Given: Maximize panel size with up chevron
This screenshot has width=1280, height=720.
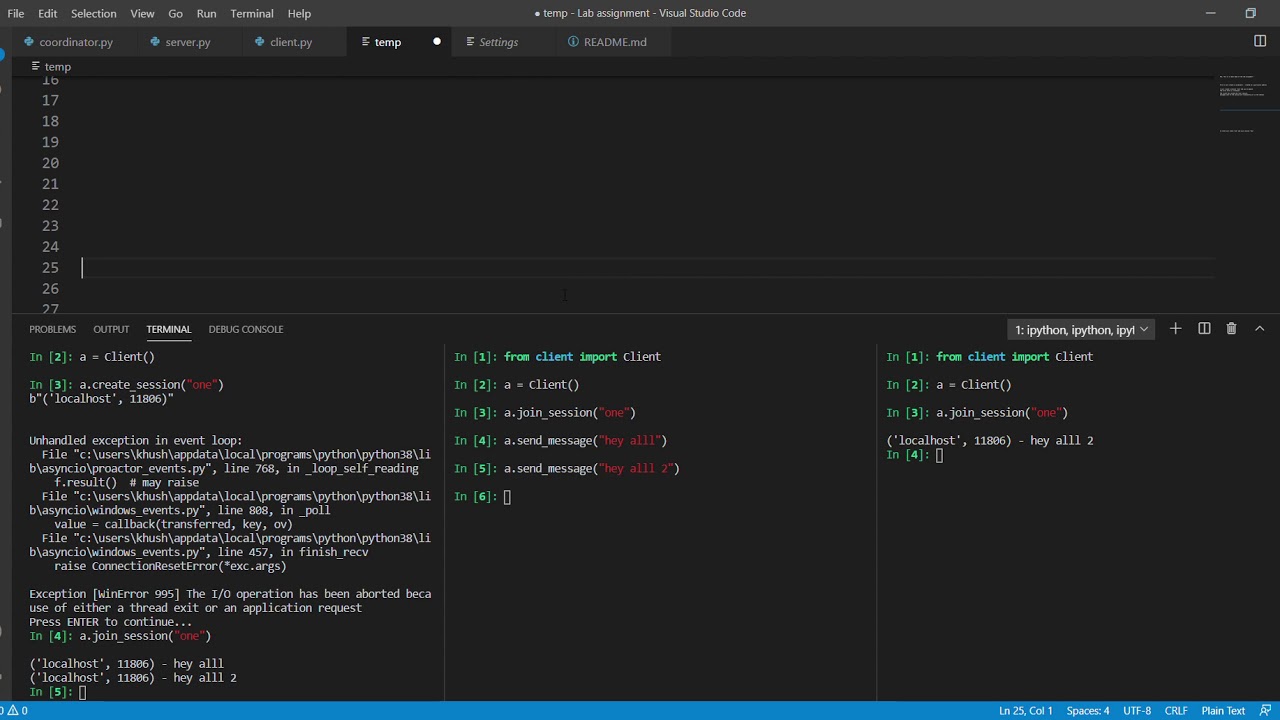Looking at the screenshot, I should tap(1259, 329).
